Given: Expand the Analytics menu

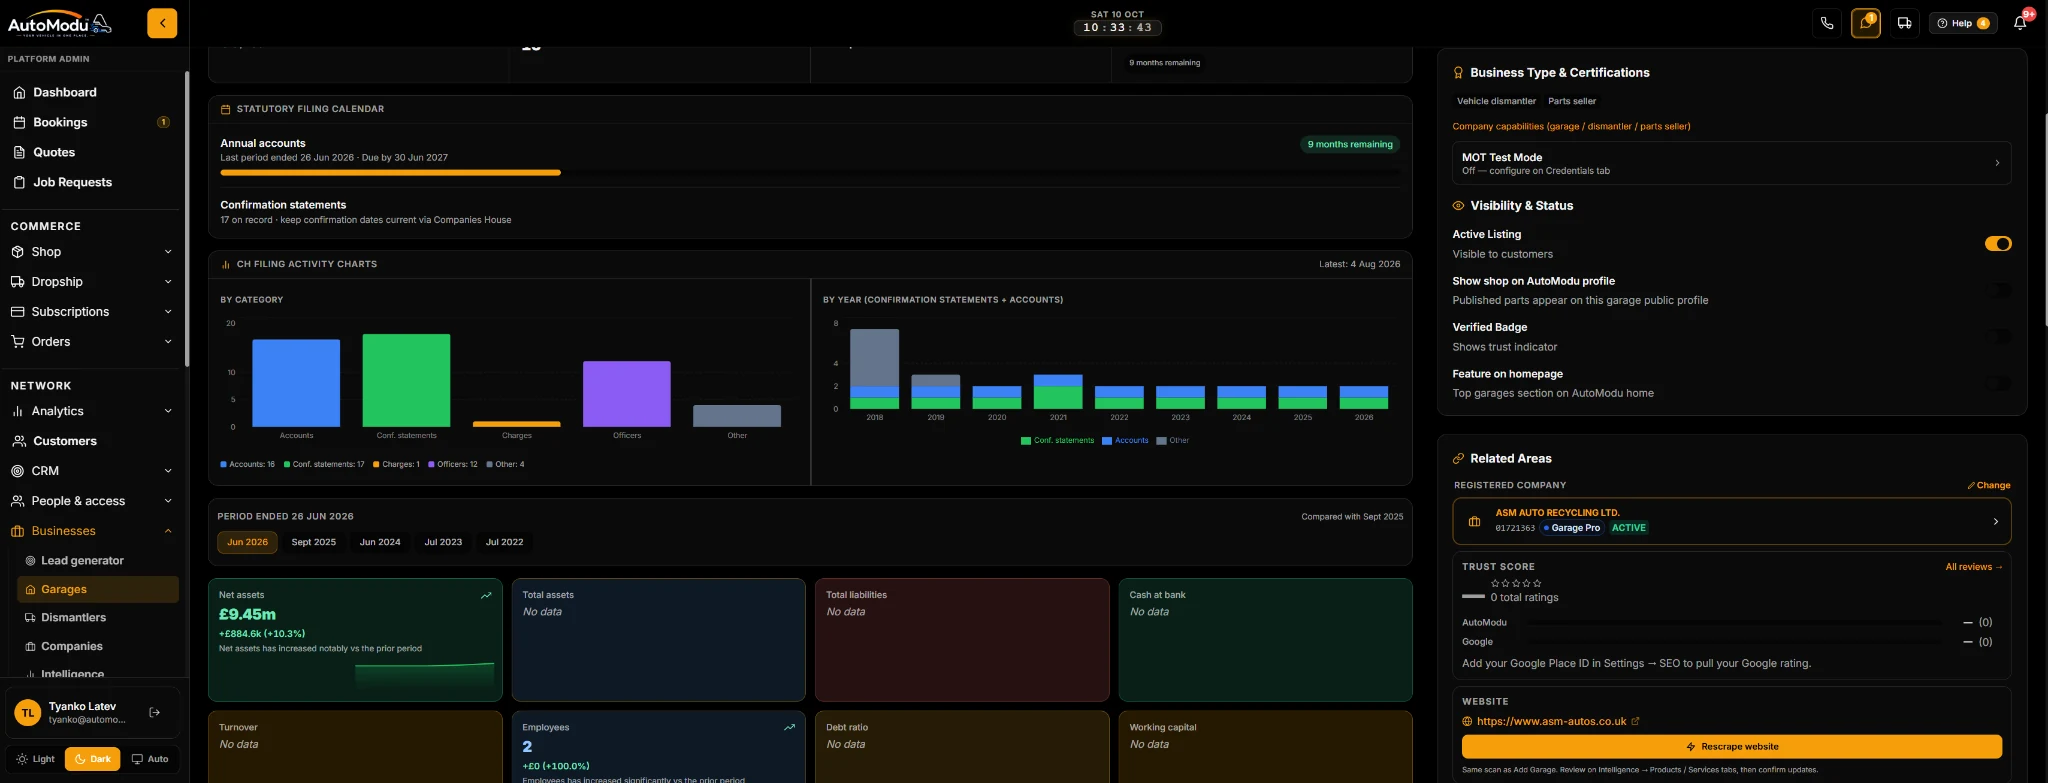Looking at the screenshot, I should click(x=93, y=411).
